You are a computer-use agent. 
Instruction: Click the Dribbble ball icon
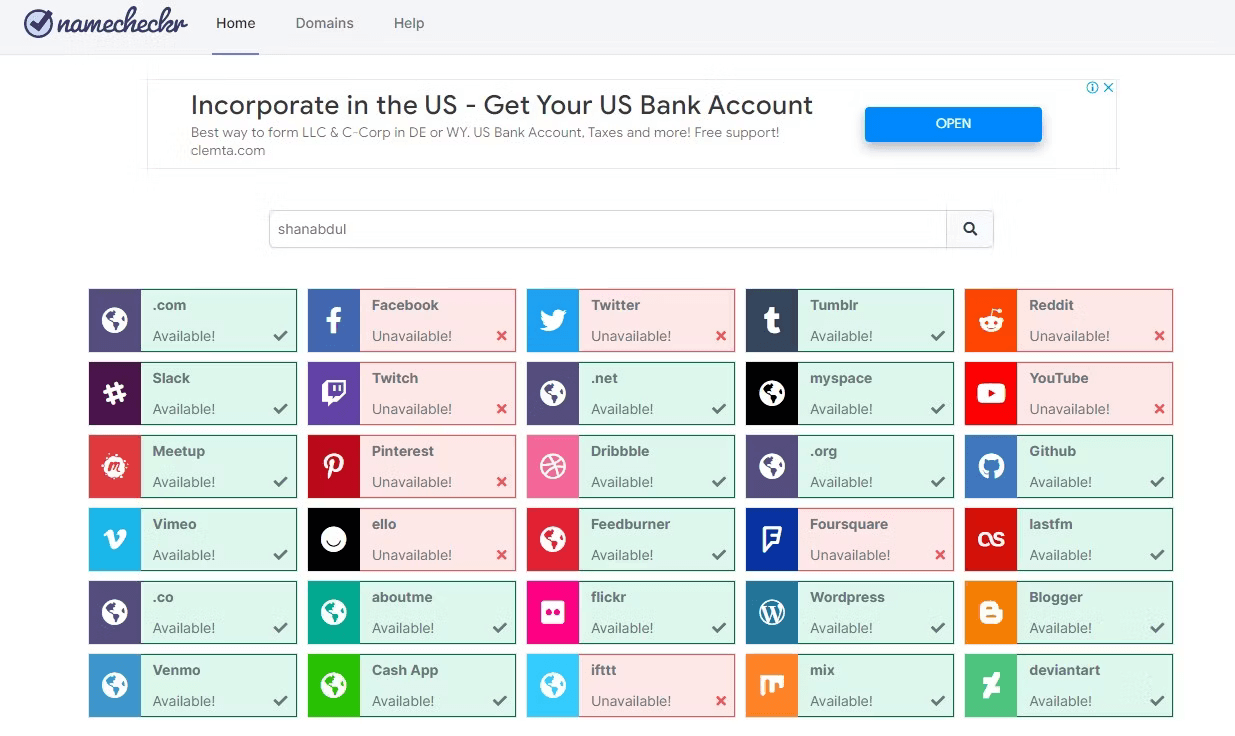[553, 467]
